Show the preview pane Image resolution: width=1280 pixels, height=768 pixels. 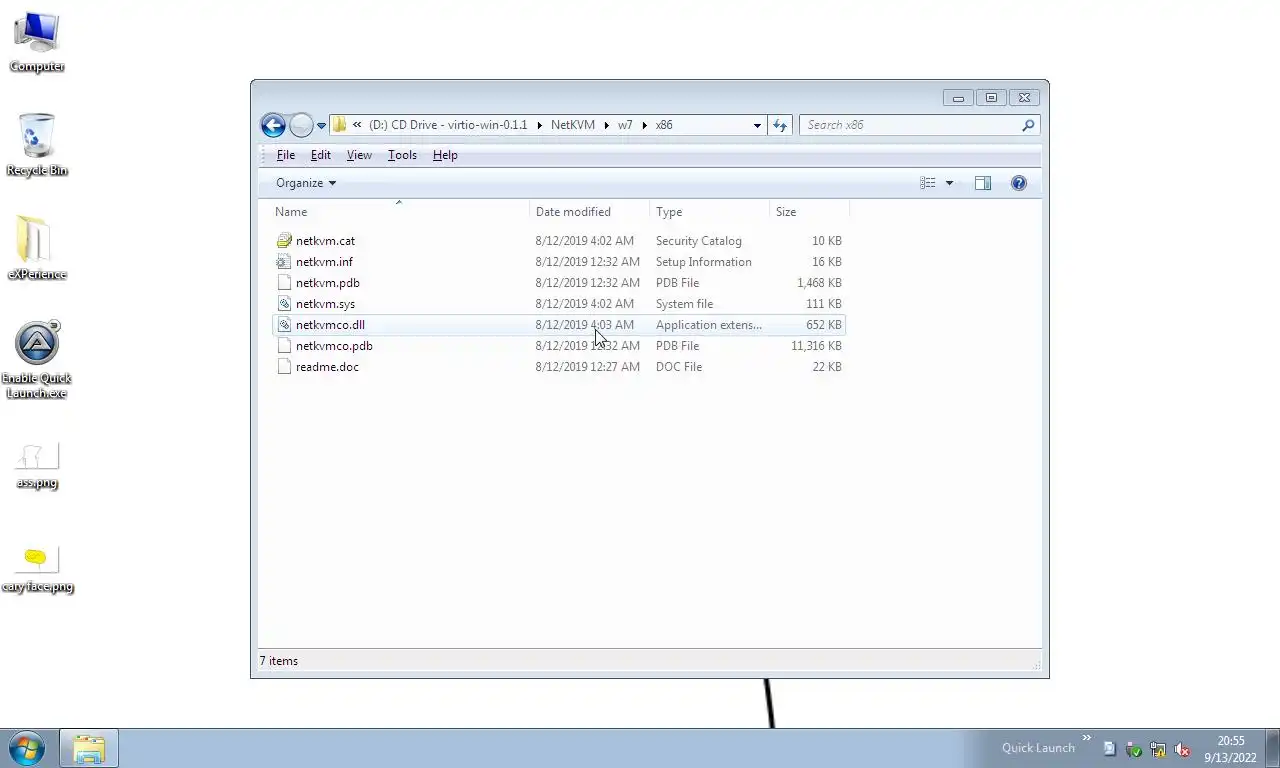pyautogui.click(x=983, y=183)
